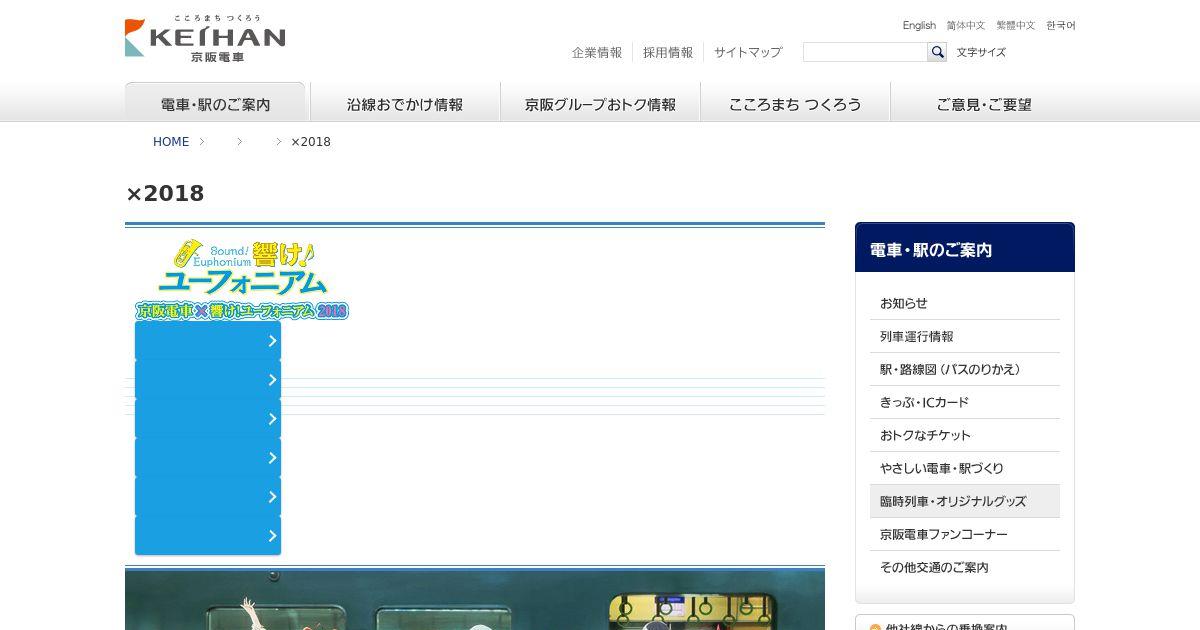The image size is (1200, 630).
Task: Open きっぷ・ICカード sidebar item
Action: click(x=965, y=402)
